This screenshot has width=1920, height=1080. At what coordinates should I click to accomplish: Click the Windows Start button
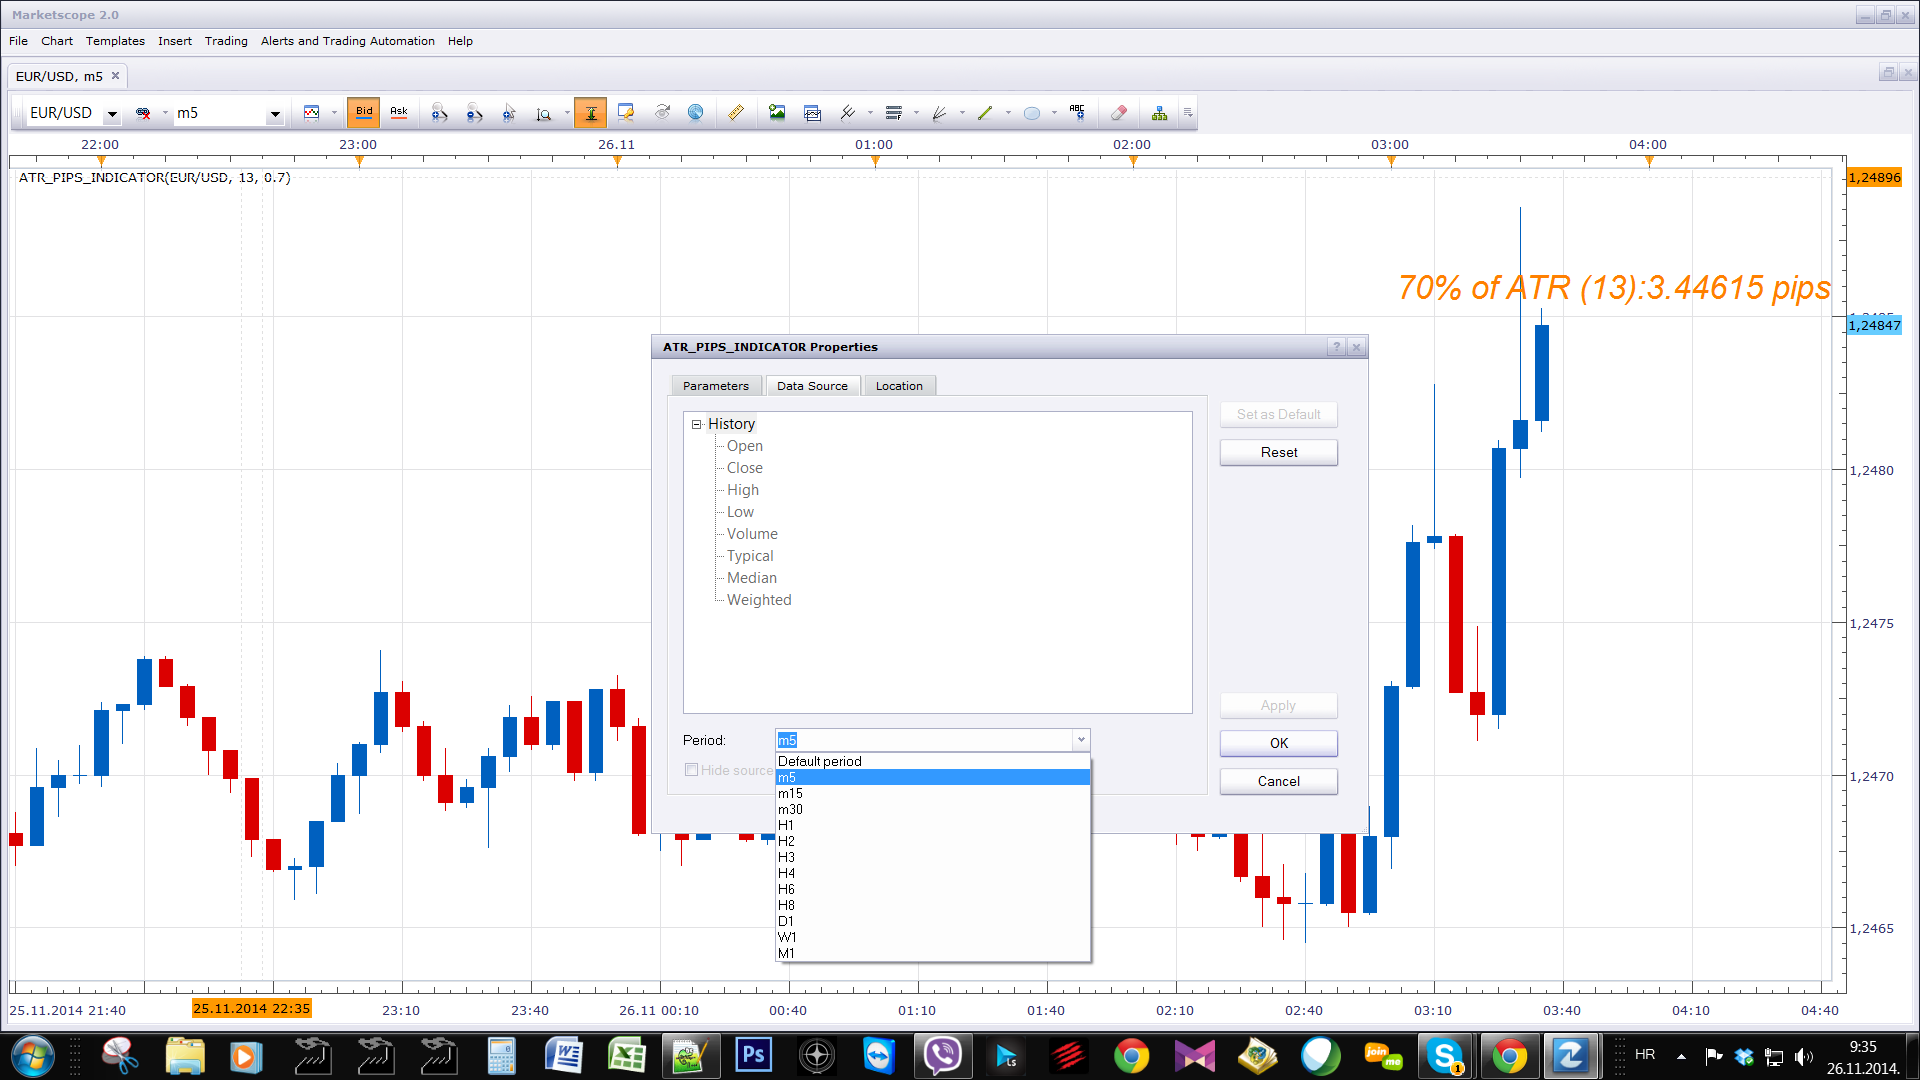[33, 1055]
